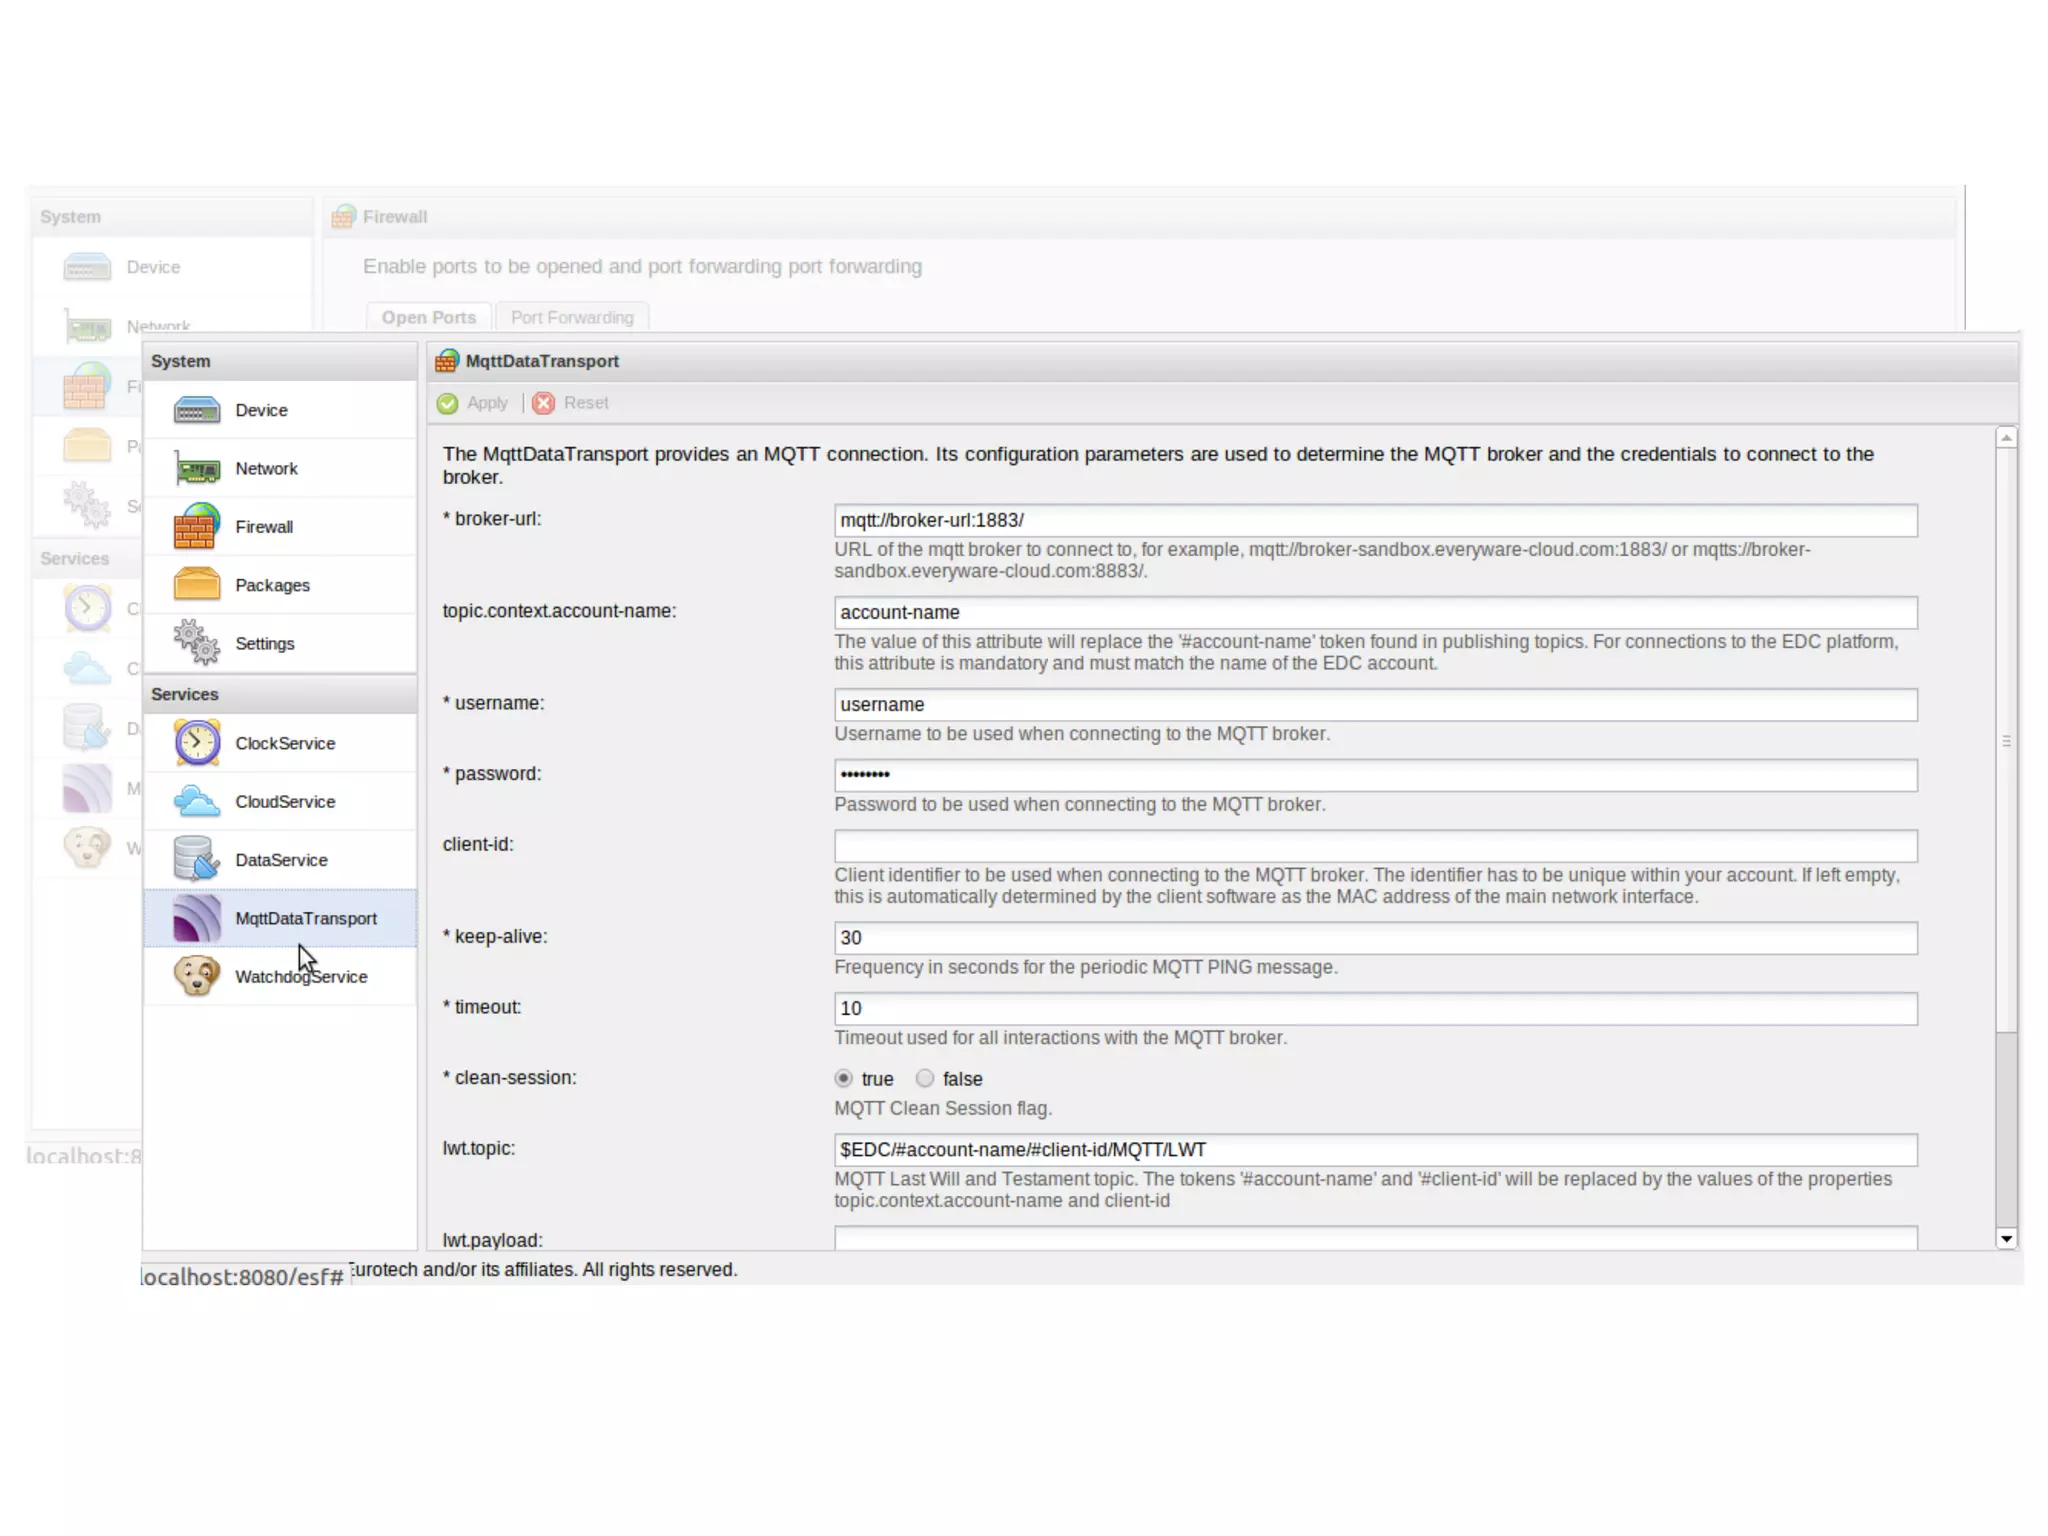This screenshot has height=1536, width=2048.
Task: Open the Device section icon
Action: click(196, 410)
